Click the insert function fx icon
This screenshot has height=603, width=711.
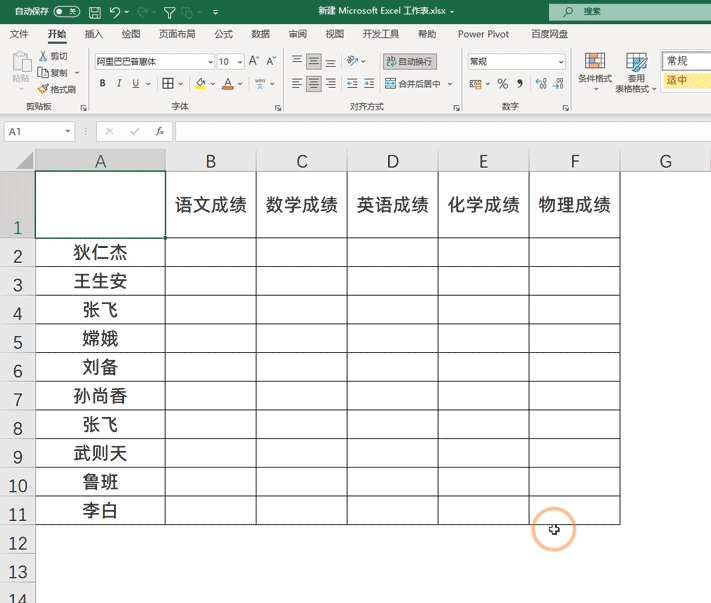click(160, 131)
